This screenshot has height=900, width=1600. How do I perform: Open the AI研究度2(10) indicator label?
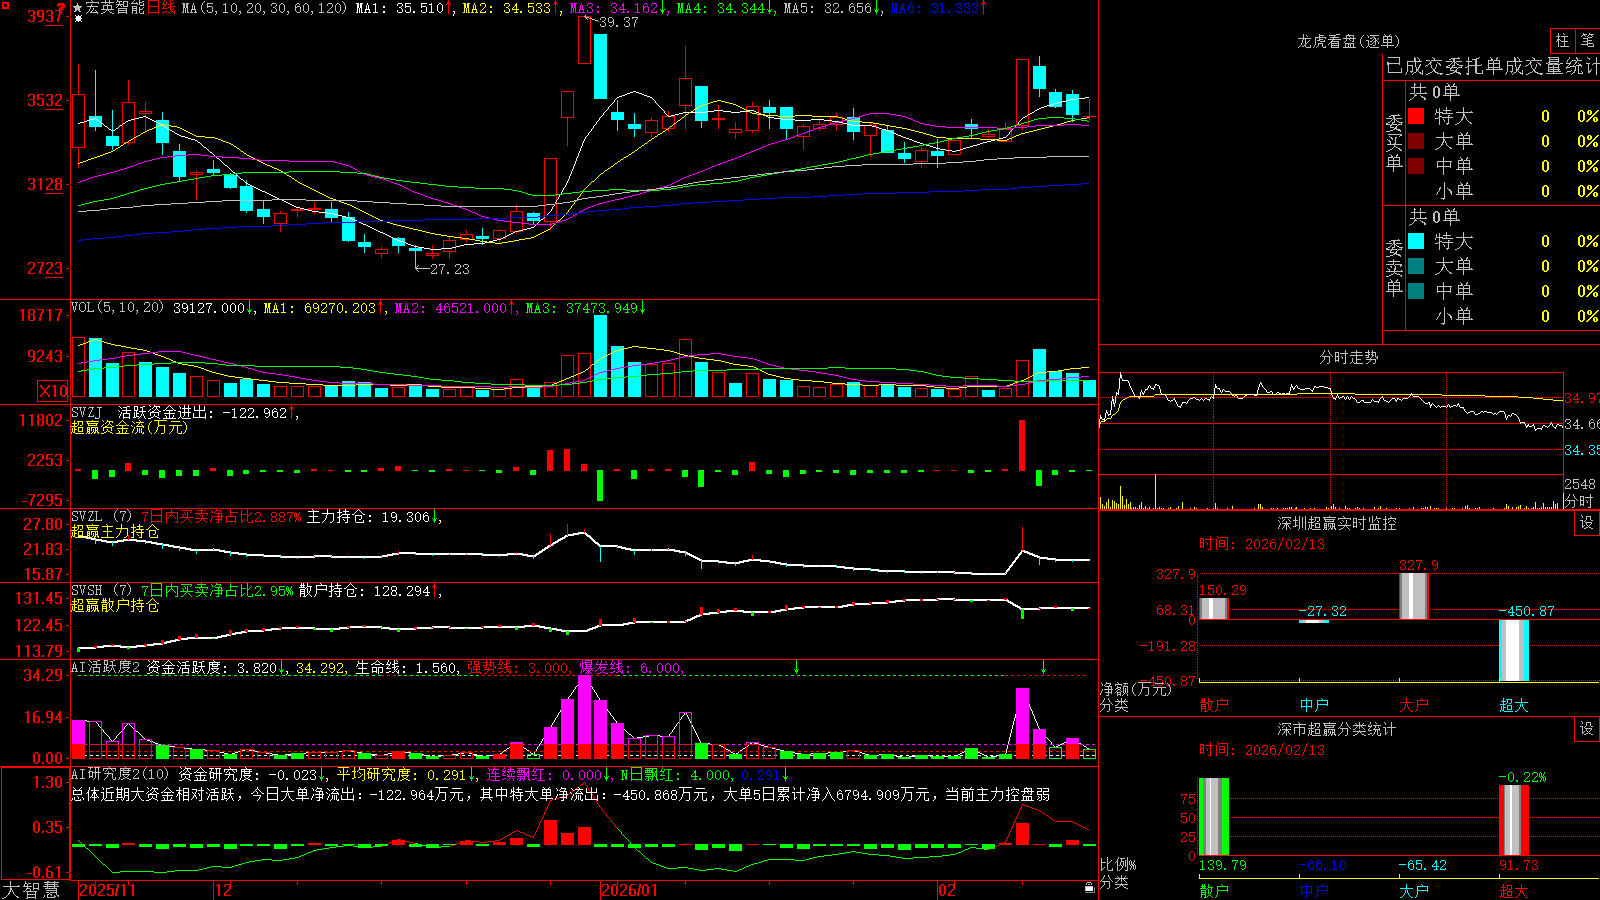pyautogui.click(x=120, y=775)
